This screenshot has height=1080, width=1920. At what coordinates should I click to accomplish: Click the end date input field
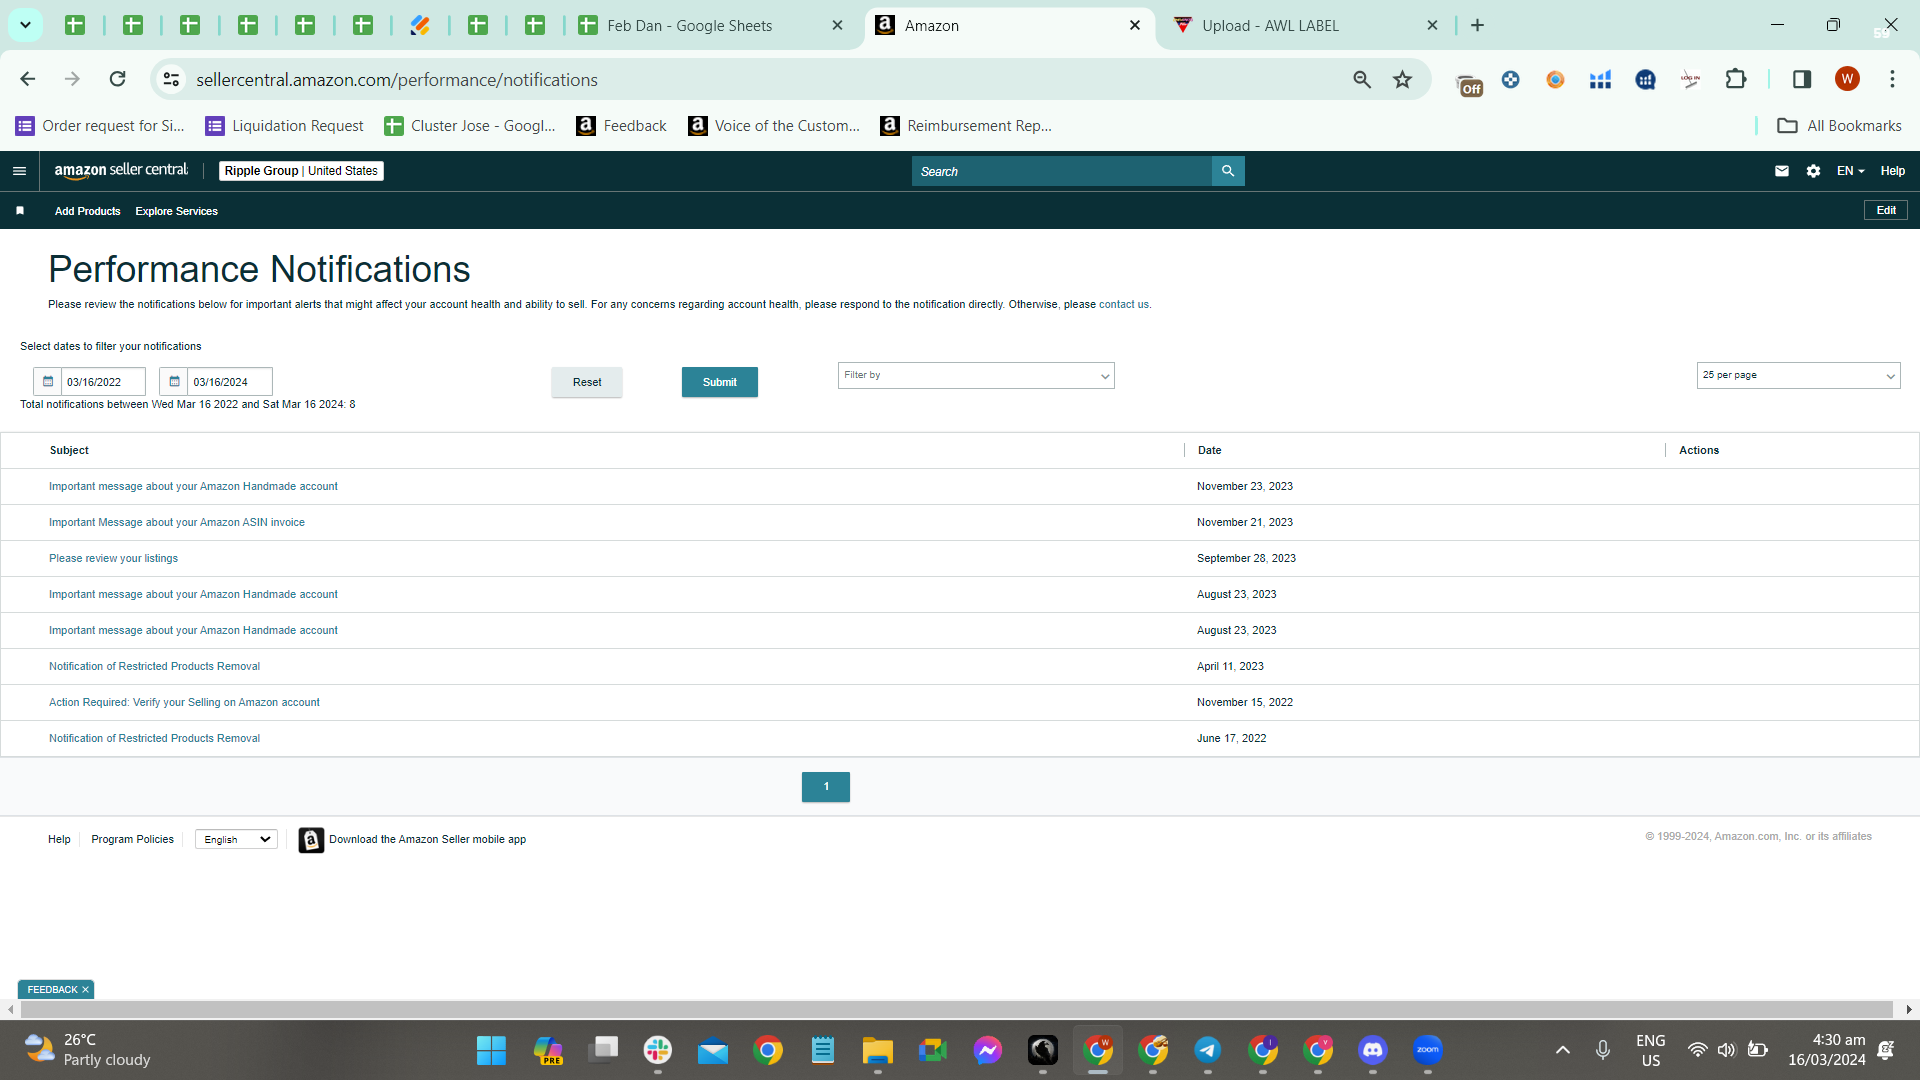(229, 382)
